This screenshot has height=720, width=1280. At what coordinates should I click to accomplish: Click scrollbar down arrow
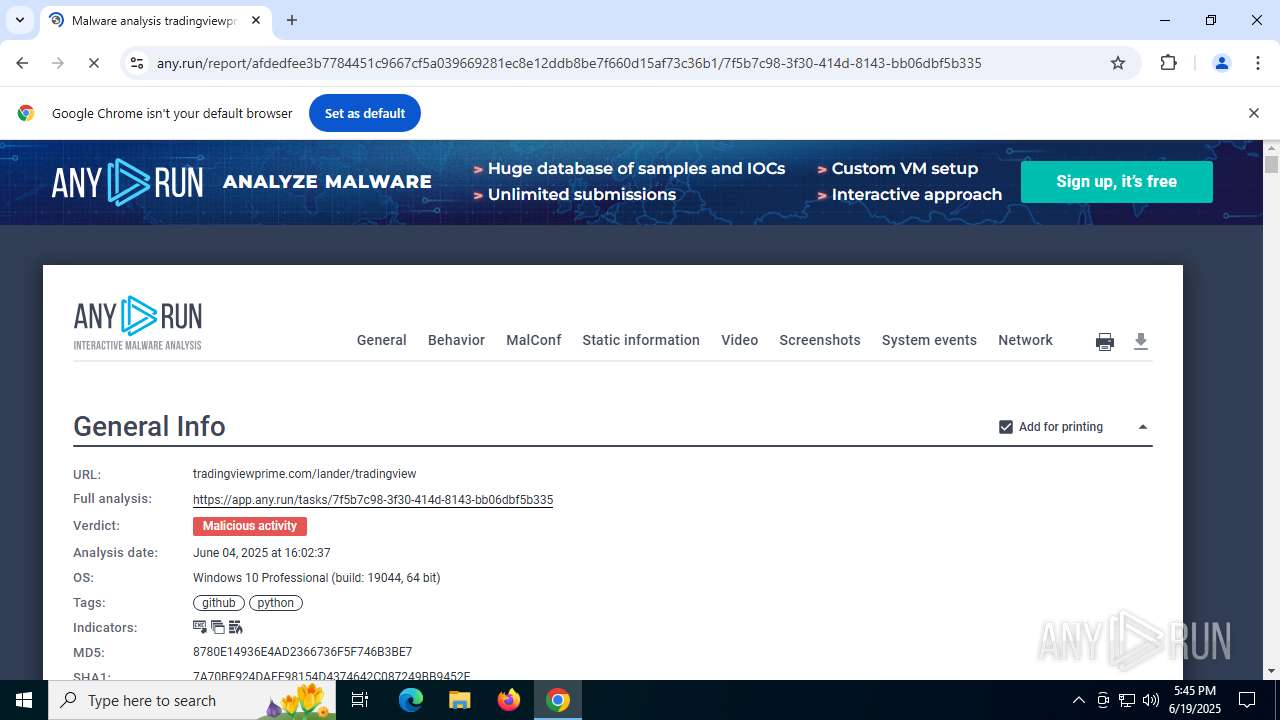1271,671
